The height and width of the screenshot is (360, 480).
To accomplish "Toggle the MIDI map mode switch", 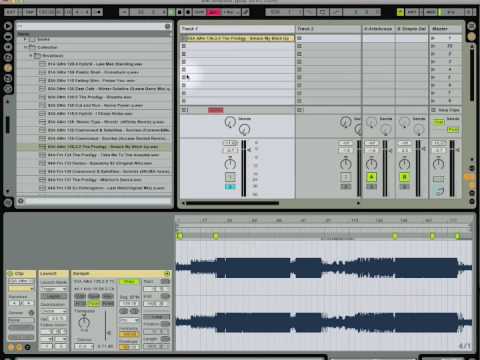I will 430,12.
